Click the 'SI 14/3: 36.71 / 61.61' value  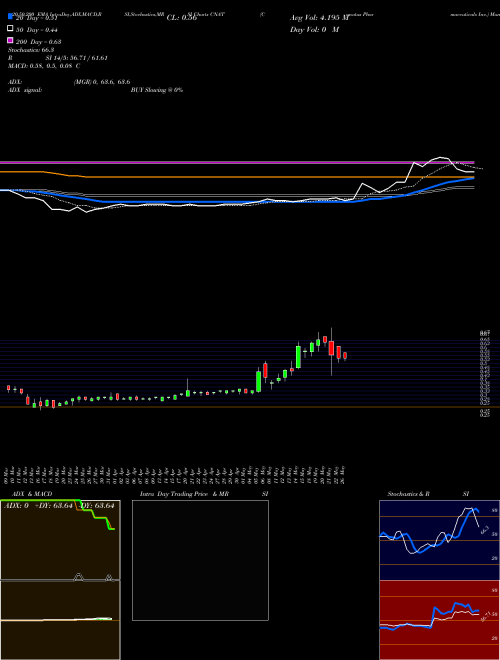(x=77, y=58)
